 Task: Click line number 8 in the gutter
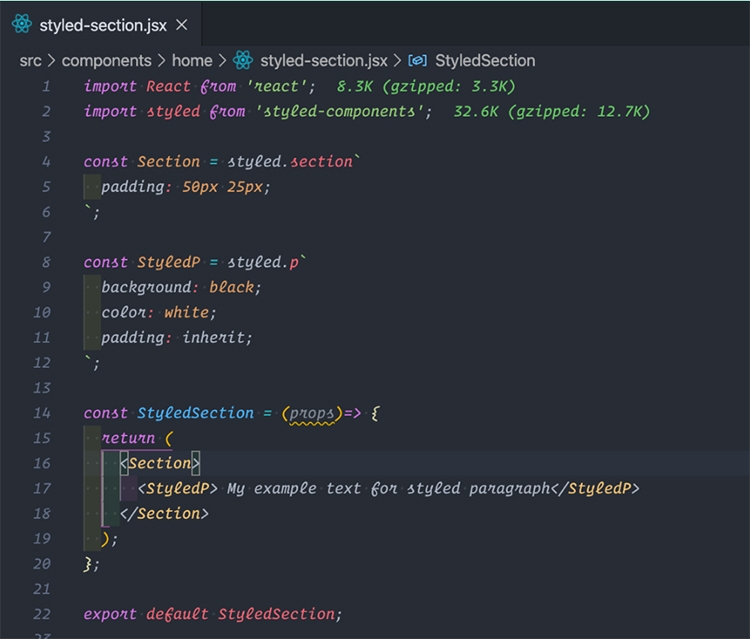(46, 262)
